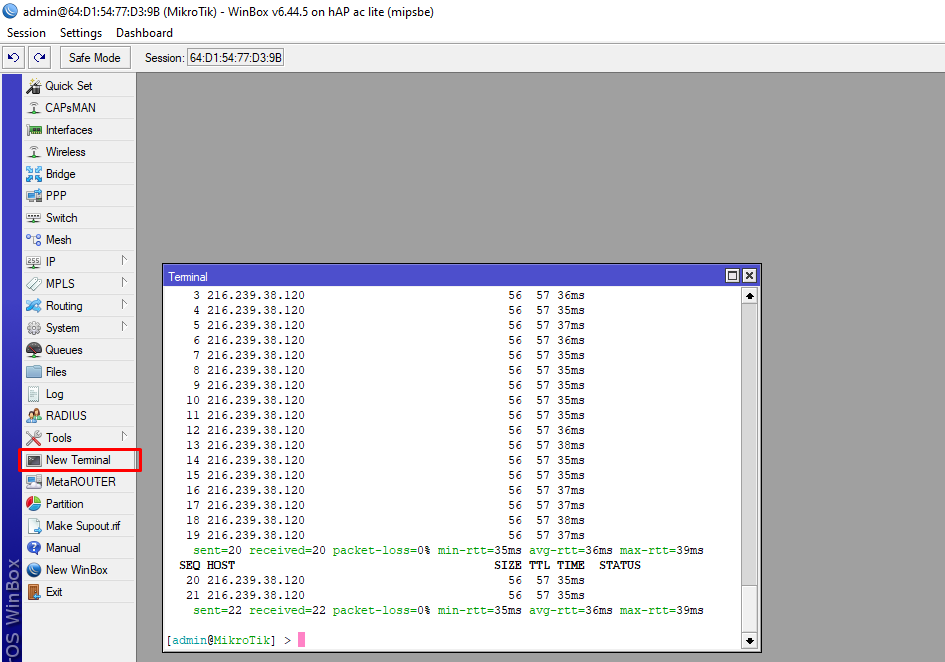Open the Settings menu
This screenshot has height=662, width=945.
coord(81,33)
